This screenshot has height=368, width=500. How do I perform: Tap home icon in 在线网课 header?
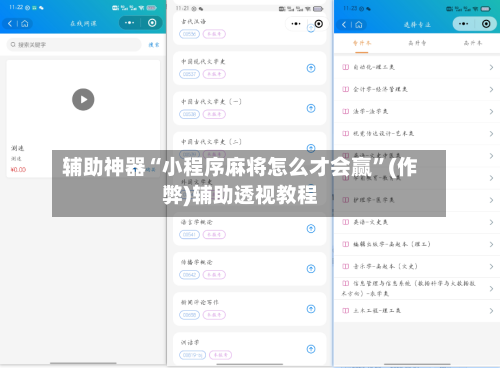(x=25, y=23)
